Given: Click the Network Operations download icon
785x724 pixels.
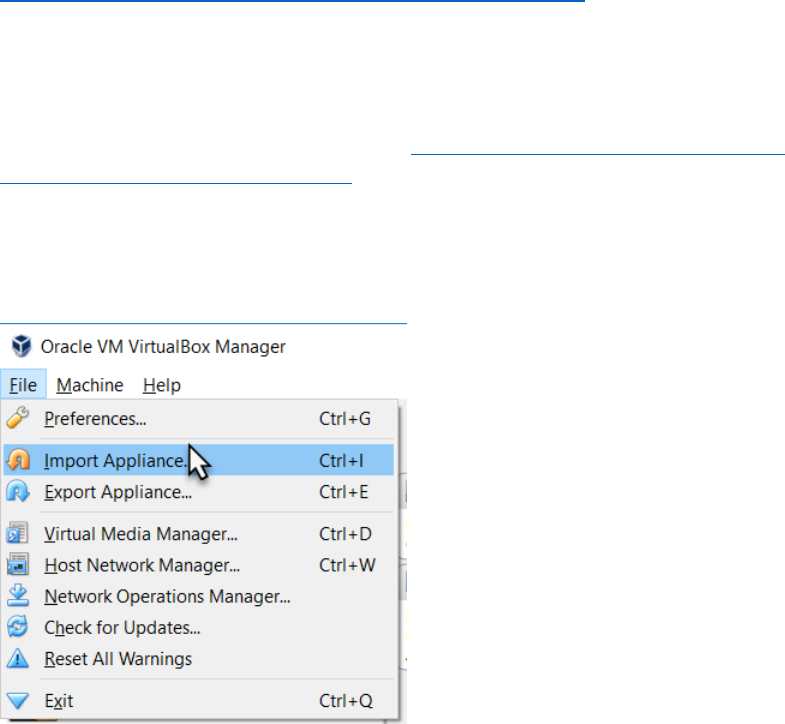Looking at the screenshot, I should click(x=18, y=595).
